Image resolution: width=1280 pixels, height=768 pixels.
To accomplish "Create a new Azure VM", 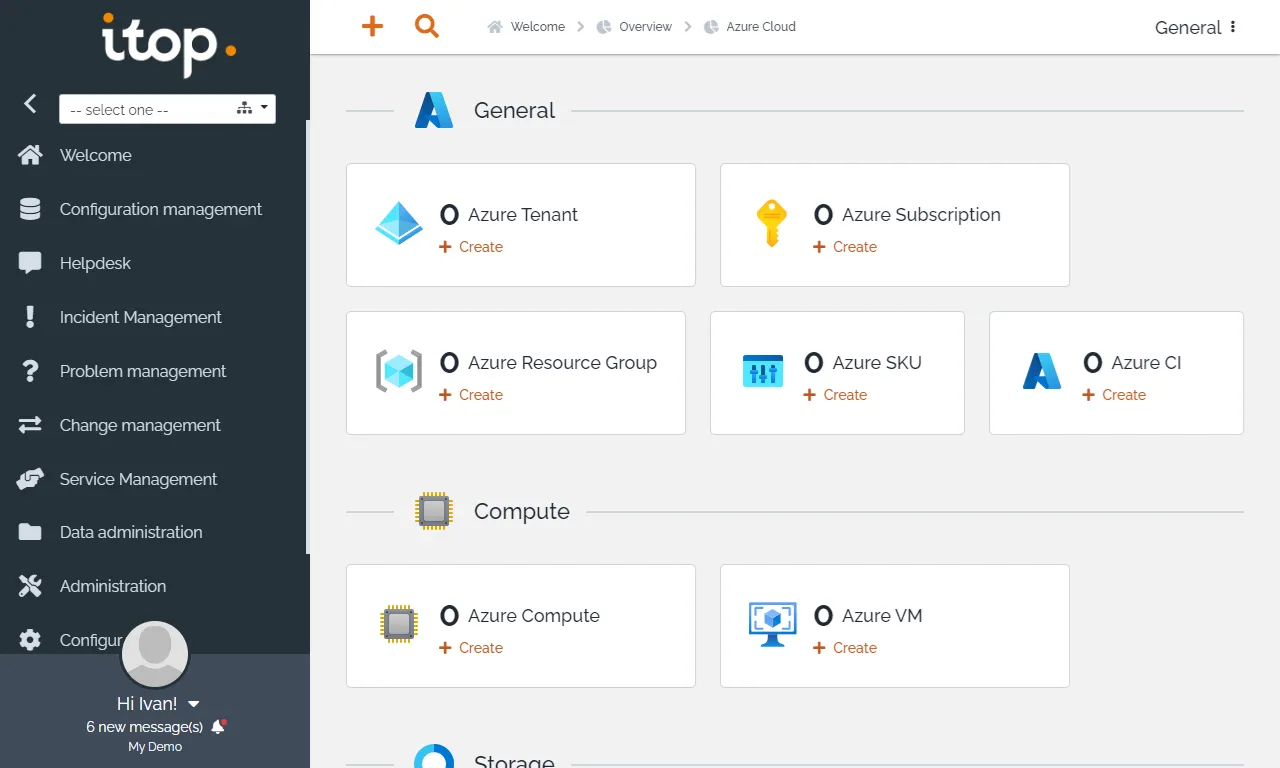I will click(x=845, y=648).
